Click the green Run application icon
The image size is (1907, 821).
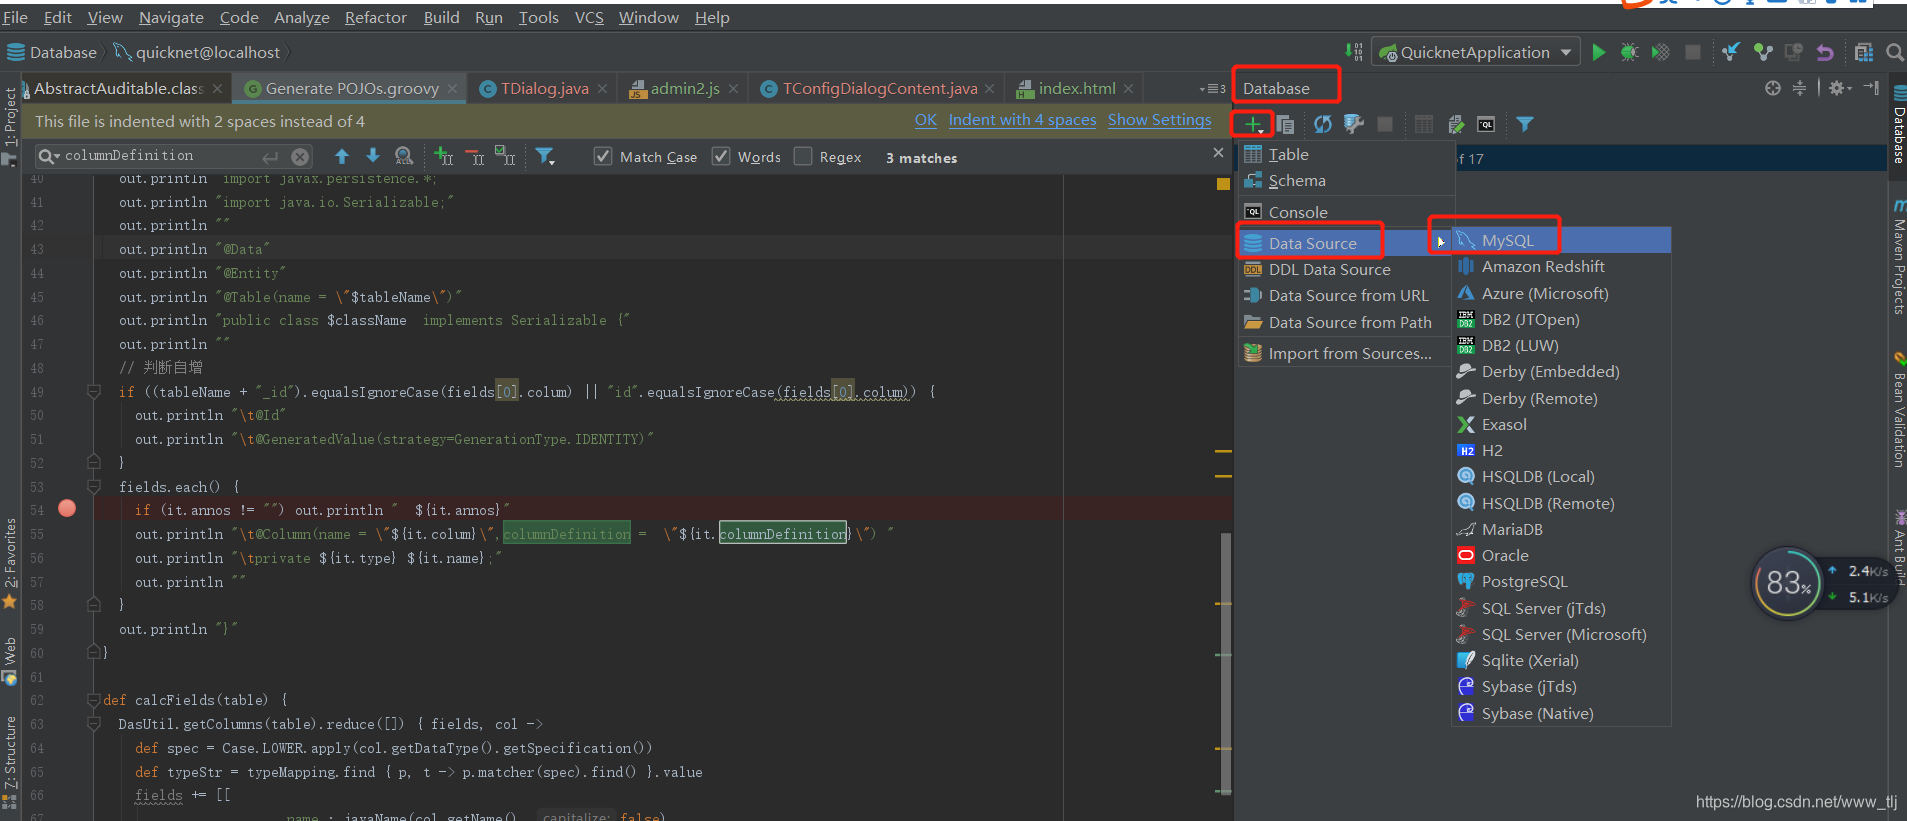[x=1599, y=52]
